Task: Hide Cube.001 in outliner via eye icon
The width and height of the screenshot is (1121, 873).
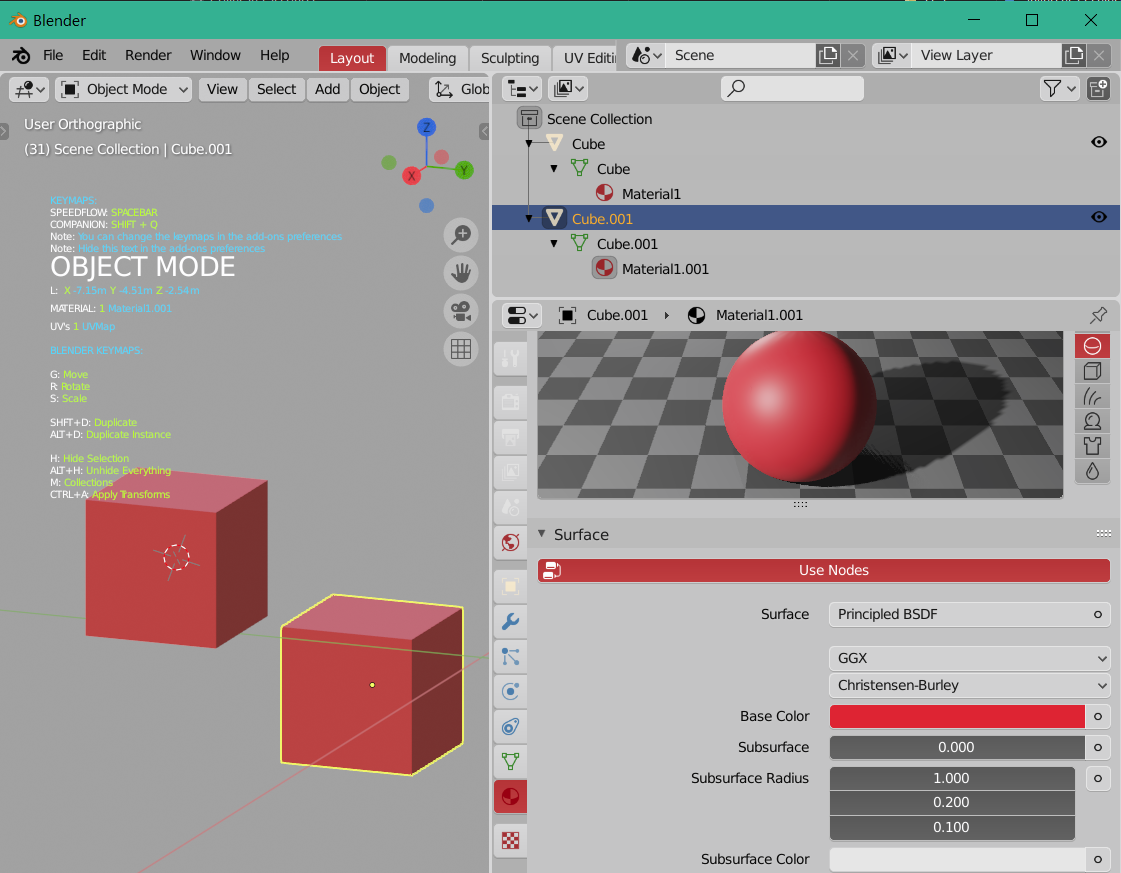Action: click(x=1099, y=217)
